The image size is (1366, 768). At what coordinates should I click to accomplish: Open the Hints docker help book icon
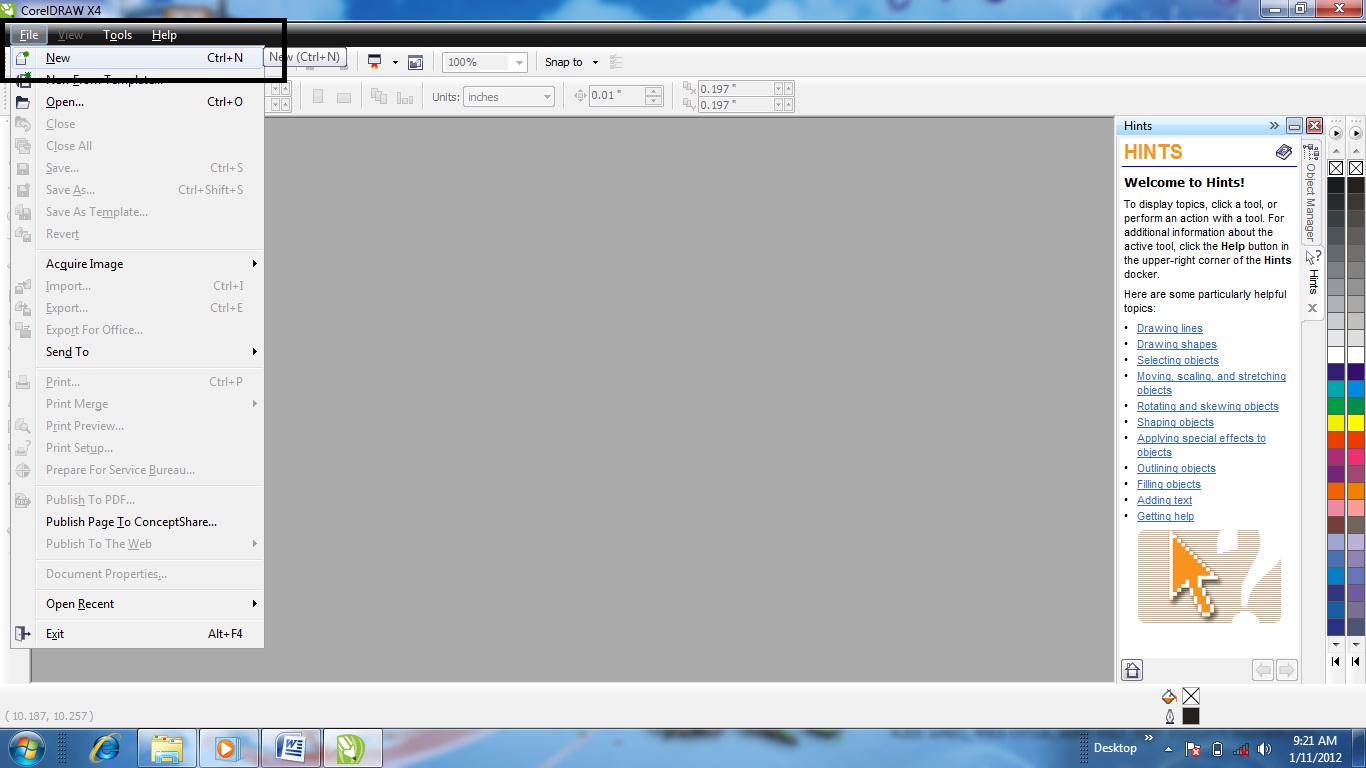1284,152
